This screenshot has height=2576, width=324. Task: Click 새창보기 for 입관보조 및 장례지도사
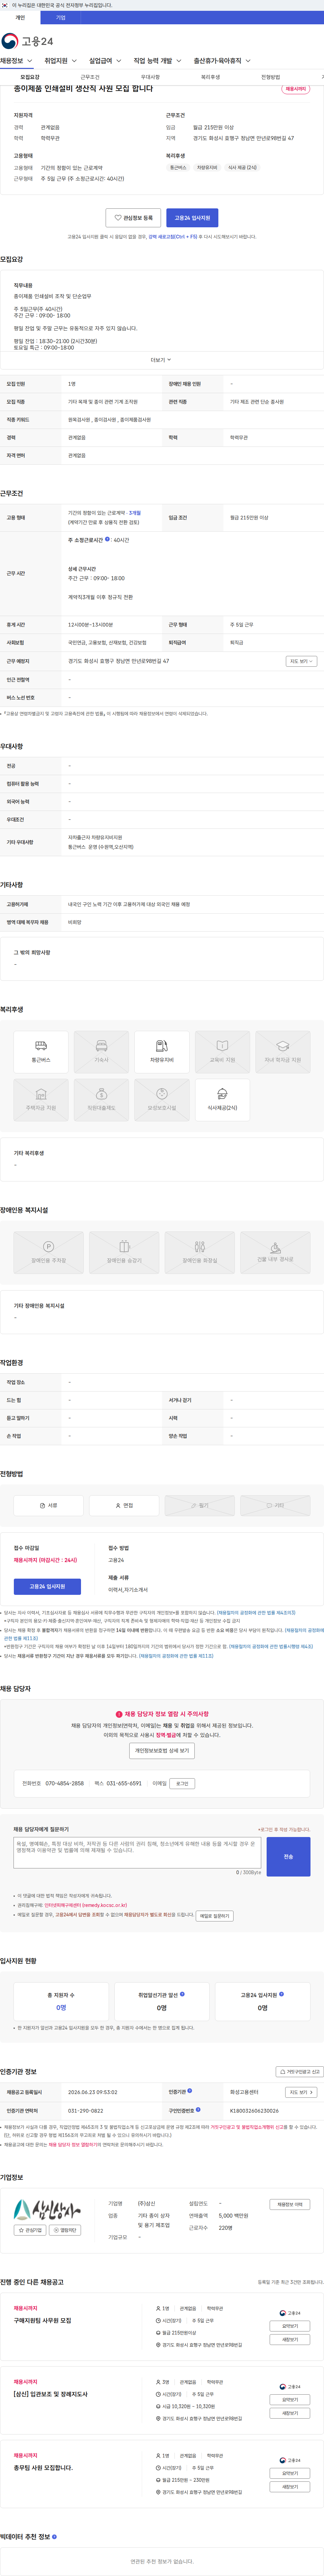[x=290, y=2413]
